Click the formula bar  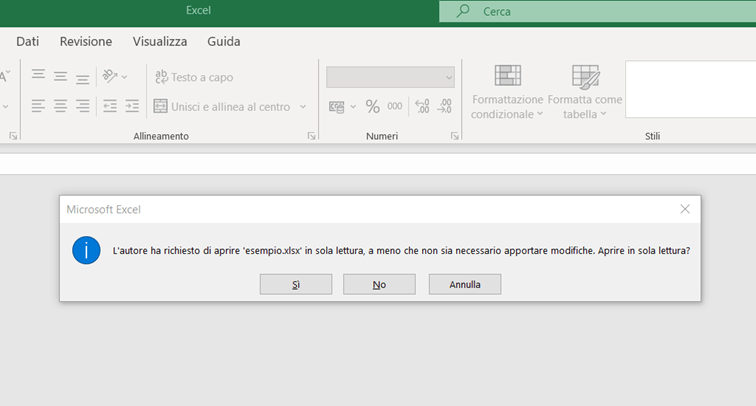point(378,164)
